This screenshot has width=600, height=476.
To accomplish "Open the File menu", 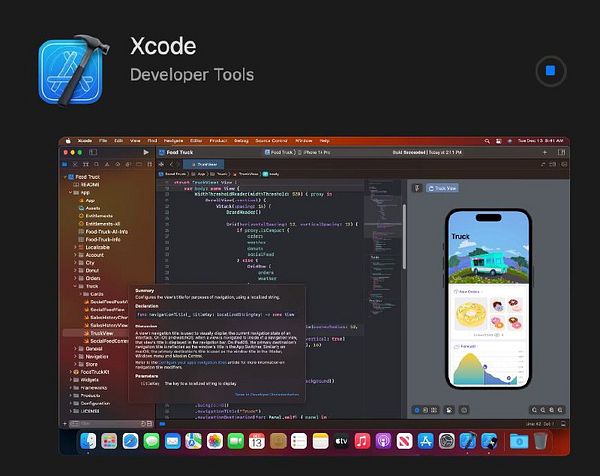I will [103, 141].
